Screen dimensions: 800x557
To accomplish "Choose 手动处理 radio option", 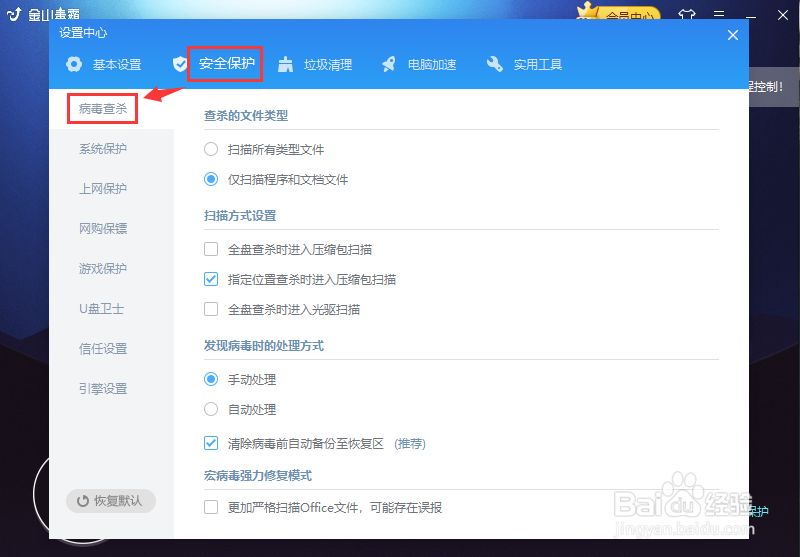I will (211, 379).
